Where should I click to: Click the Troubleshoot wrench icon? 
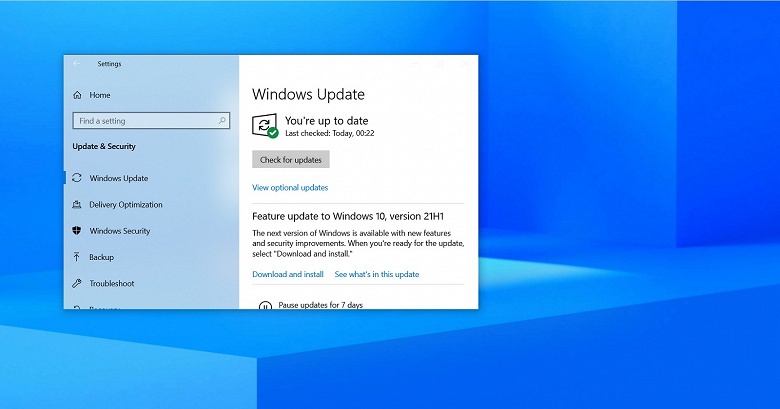77,283
